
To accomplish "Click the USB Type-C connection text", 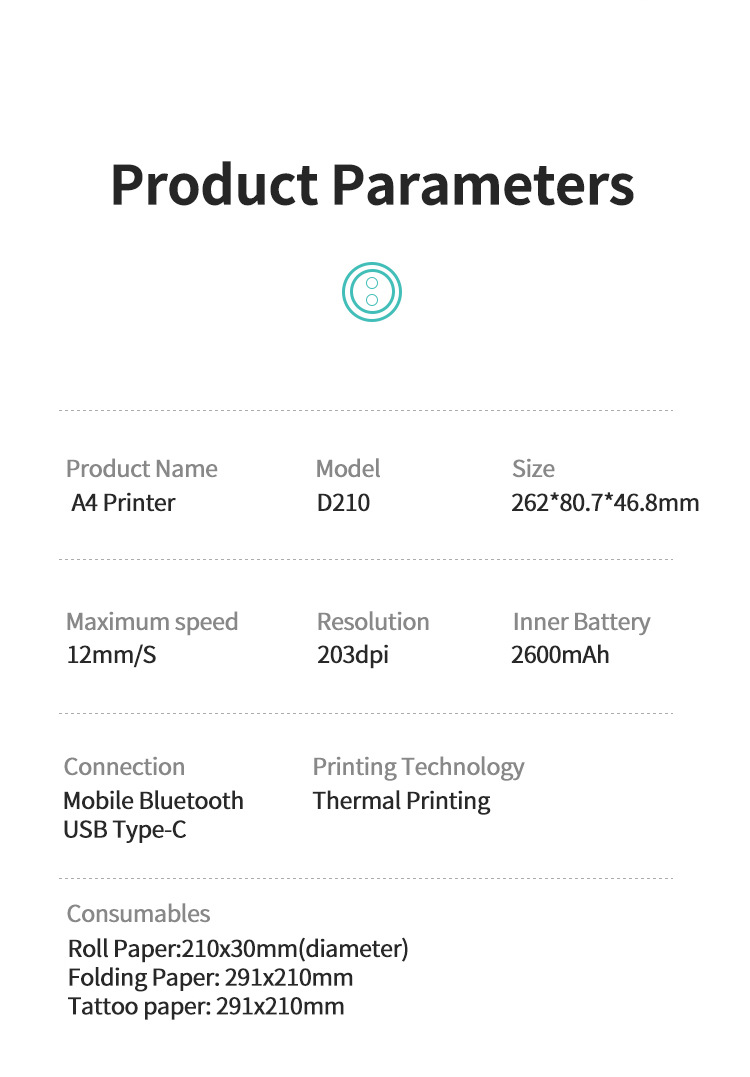I will pyautogui.click(x=125, y=829).
